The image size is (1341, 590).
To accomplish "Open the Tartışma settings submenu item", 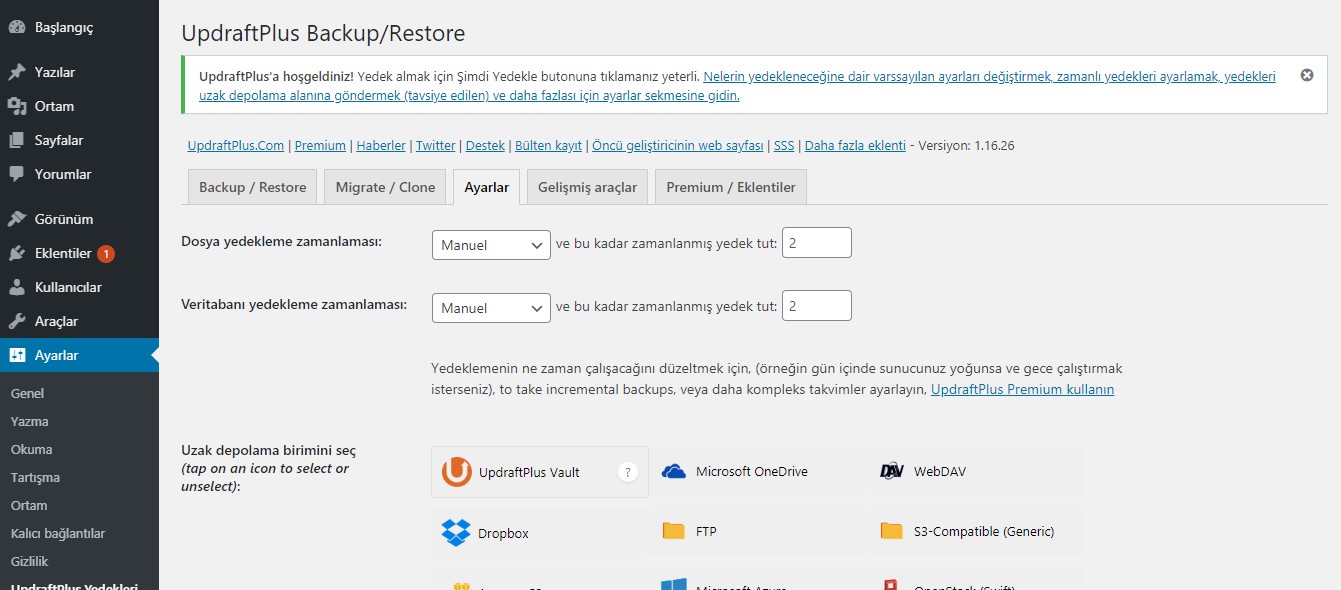I will point(35,477).
